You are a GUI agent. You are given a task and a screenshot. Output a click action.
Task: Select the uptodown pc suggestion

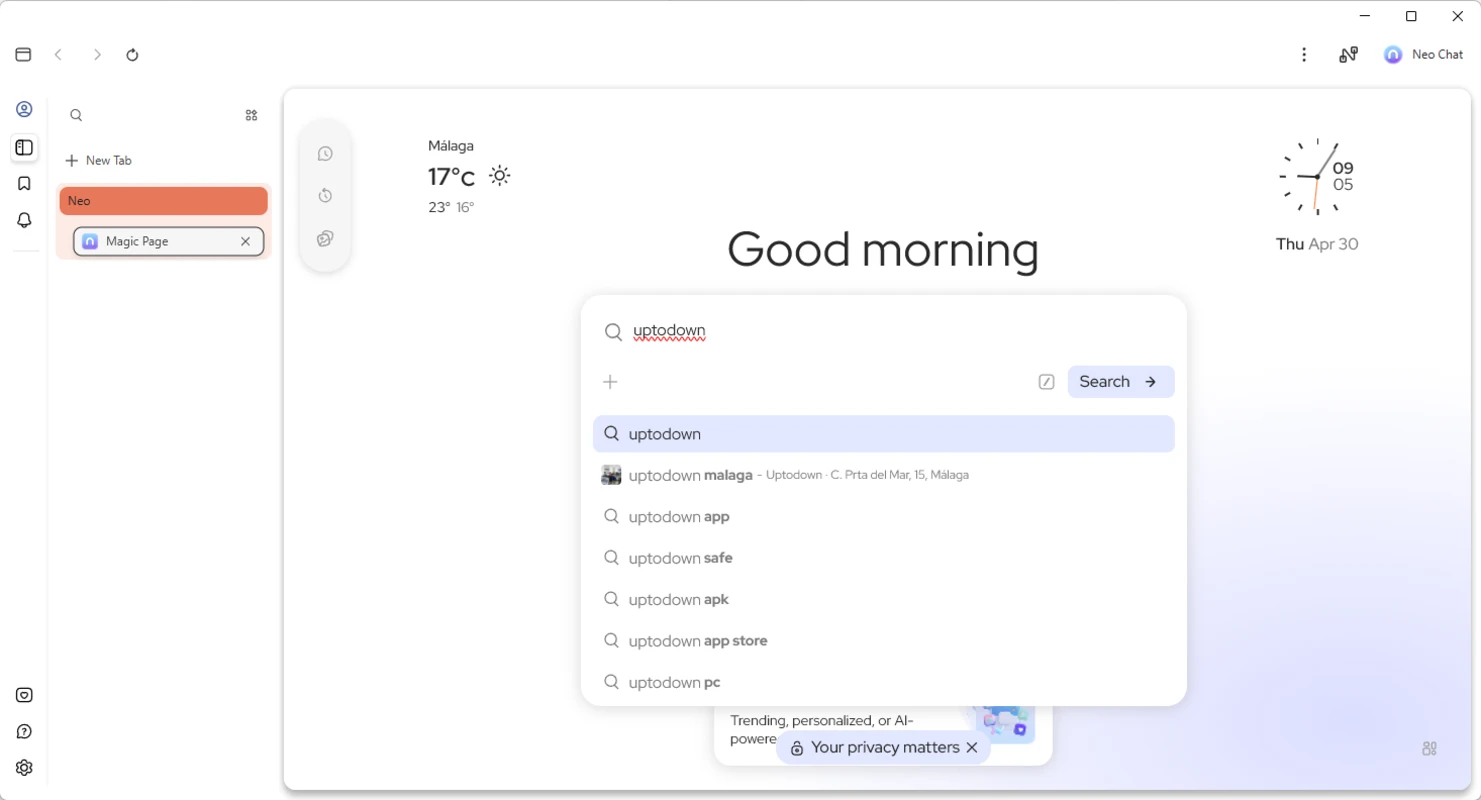[x=884, y=683]
